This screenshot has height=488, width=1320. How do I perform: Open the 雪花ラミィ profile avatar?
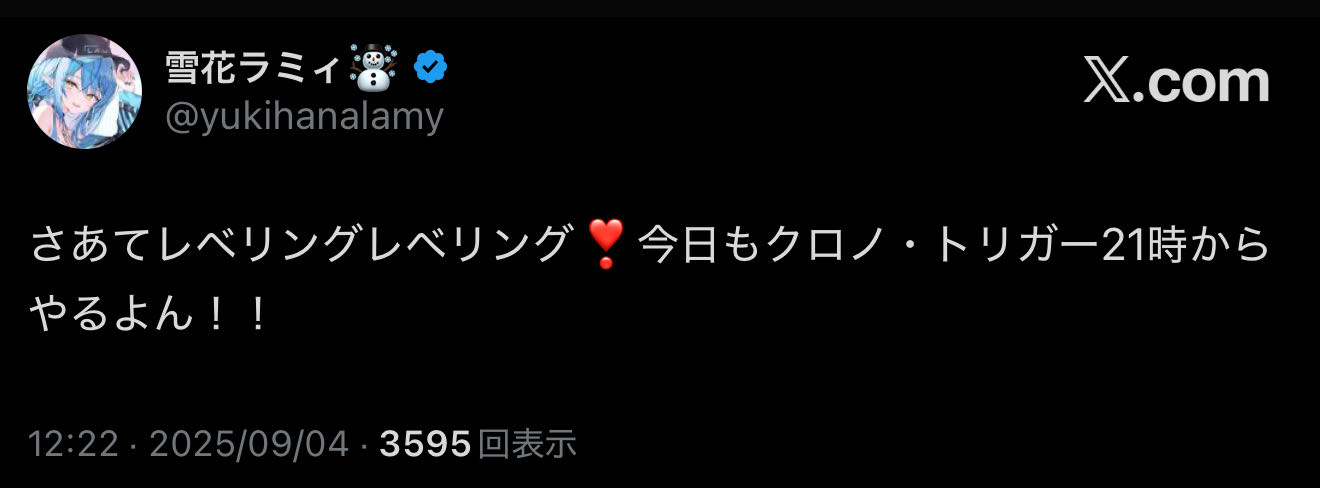(84, 92)
